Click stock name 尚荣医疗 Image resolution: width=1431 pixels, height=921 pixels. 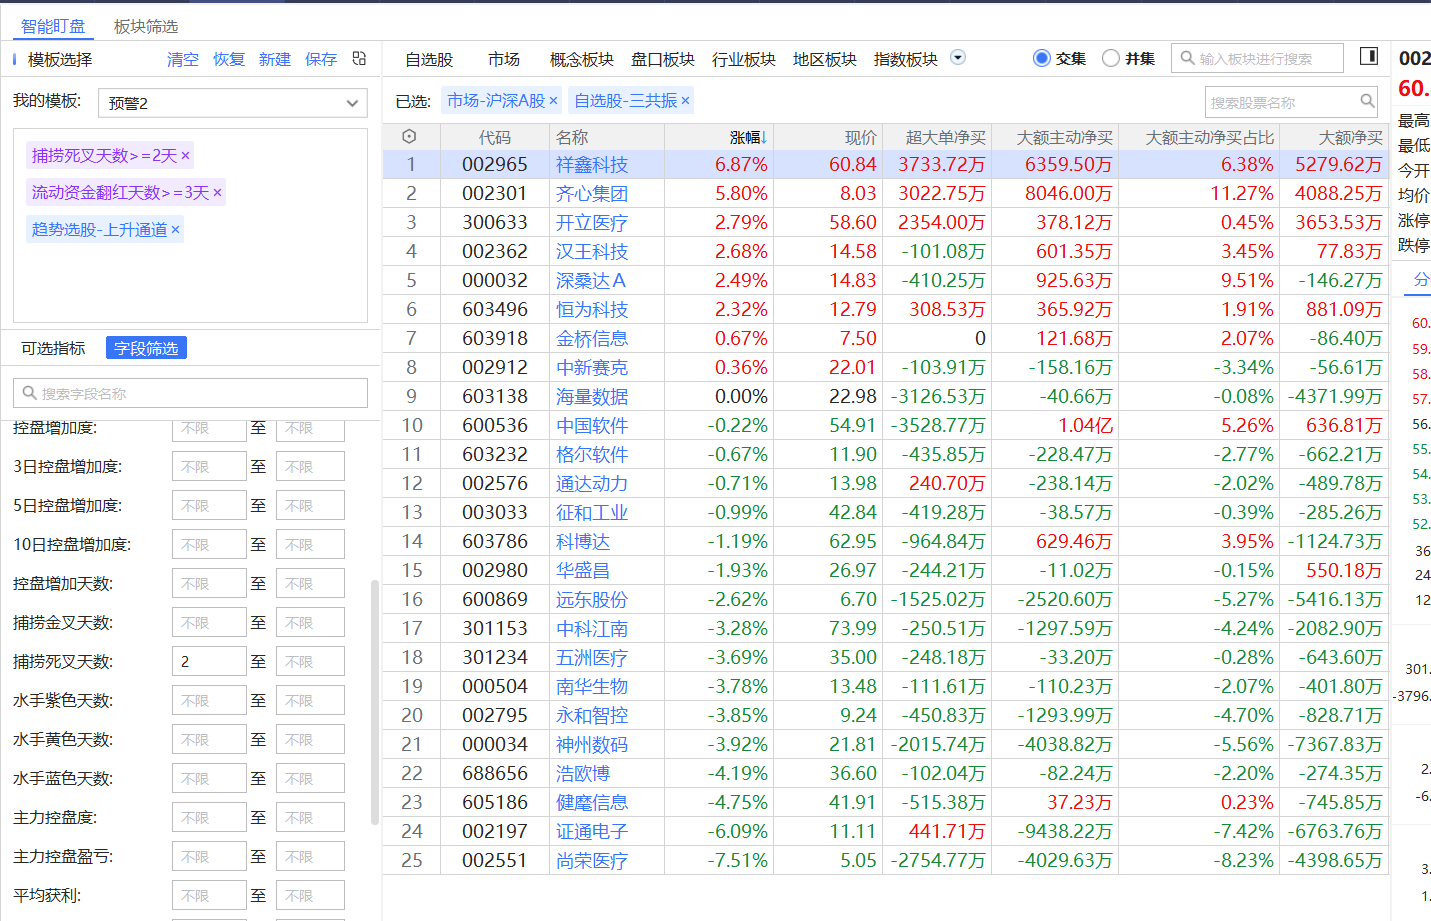click(x=592, y=860)
